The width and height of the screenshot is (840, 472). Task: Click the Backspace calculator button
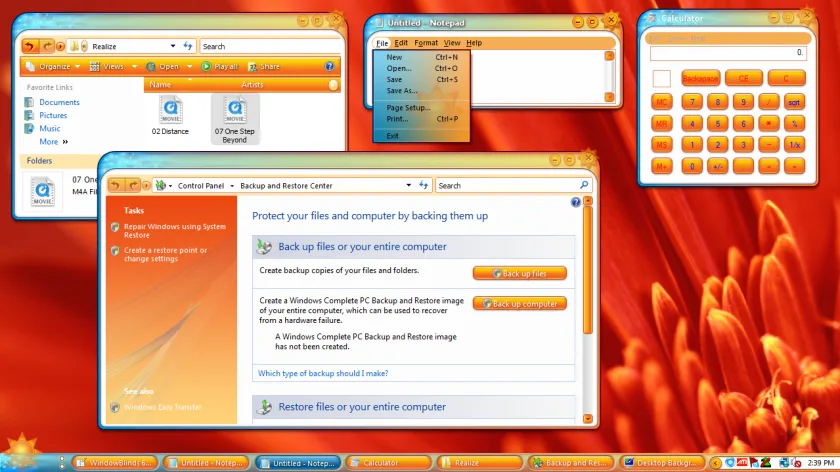pos(700,79)
